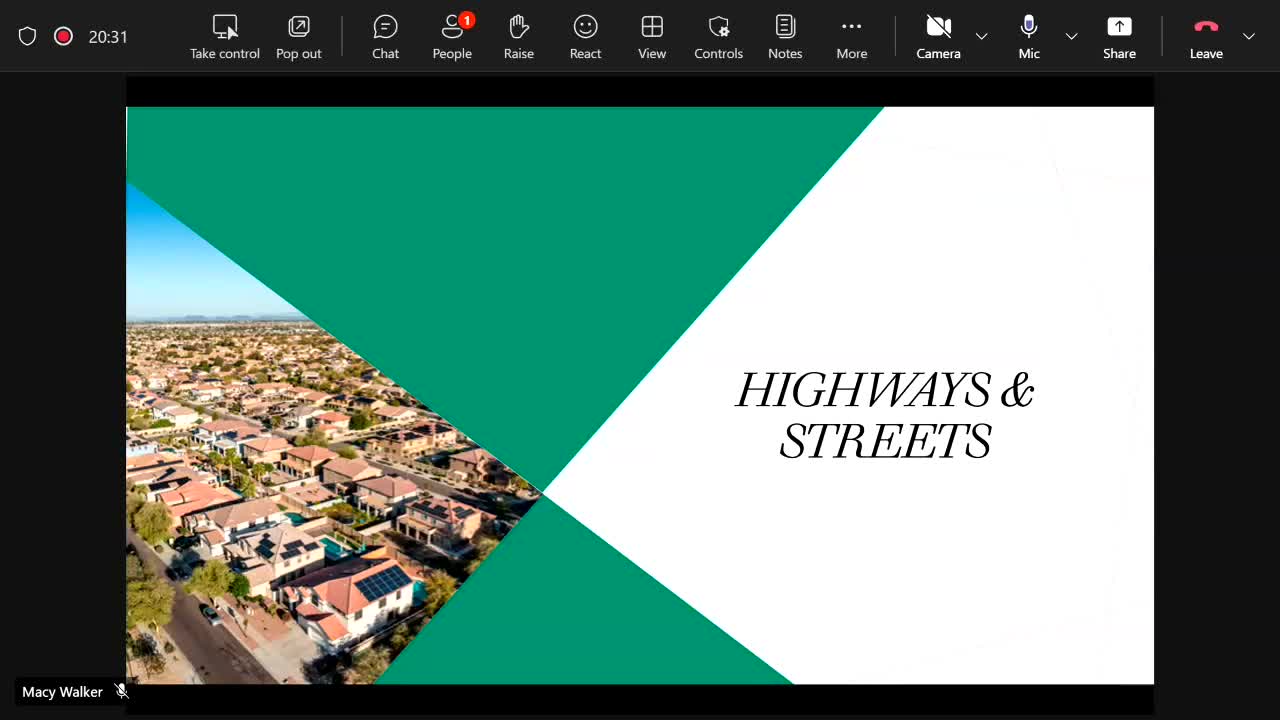This screenshot has width=1280, height=720.
Task: Mute the Mic
Action: pos(1029,37)
